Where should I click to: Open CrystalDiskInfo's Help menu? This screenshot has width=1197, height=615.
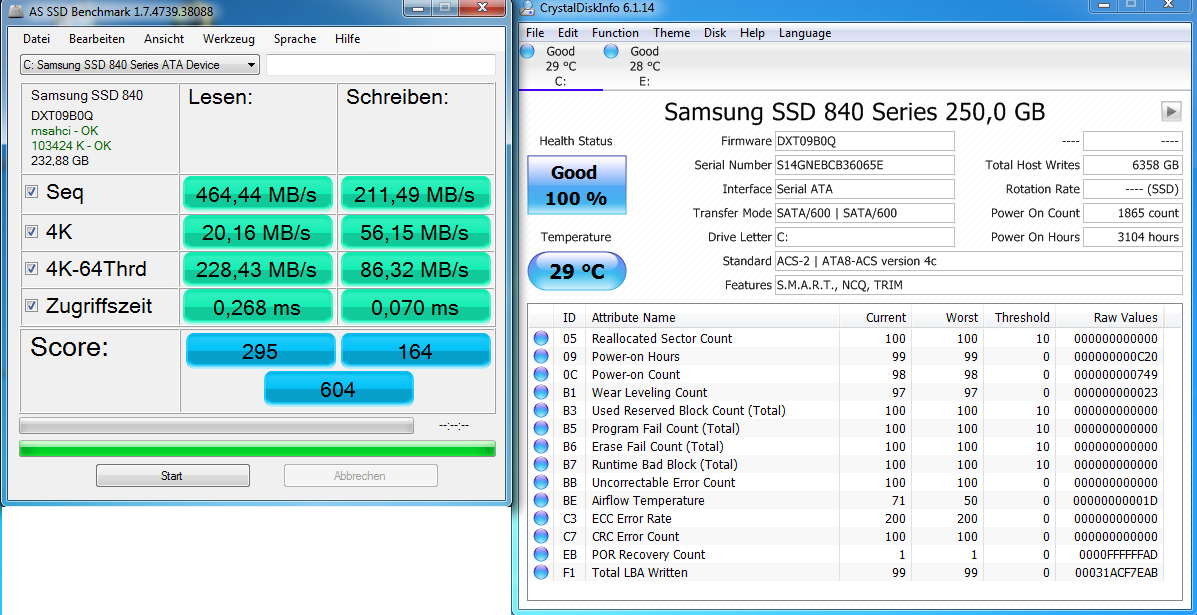pyautogui.click(x=753, y=33)
